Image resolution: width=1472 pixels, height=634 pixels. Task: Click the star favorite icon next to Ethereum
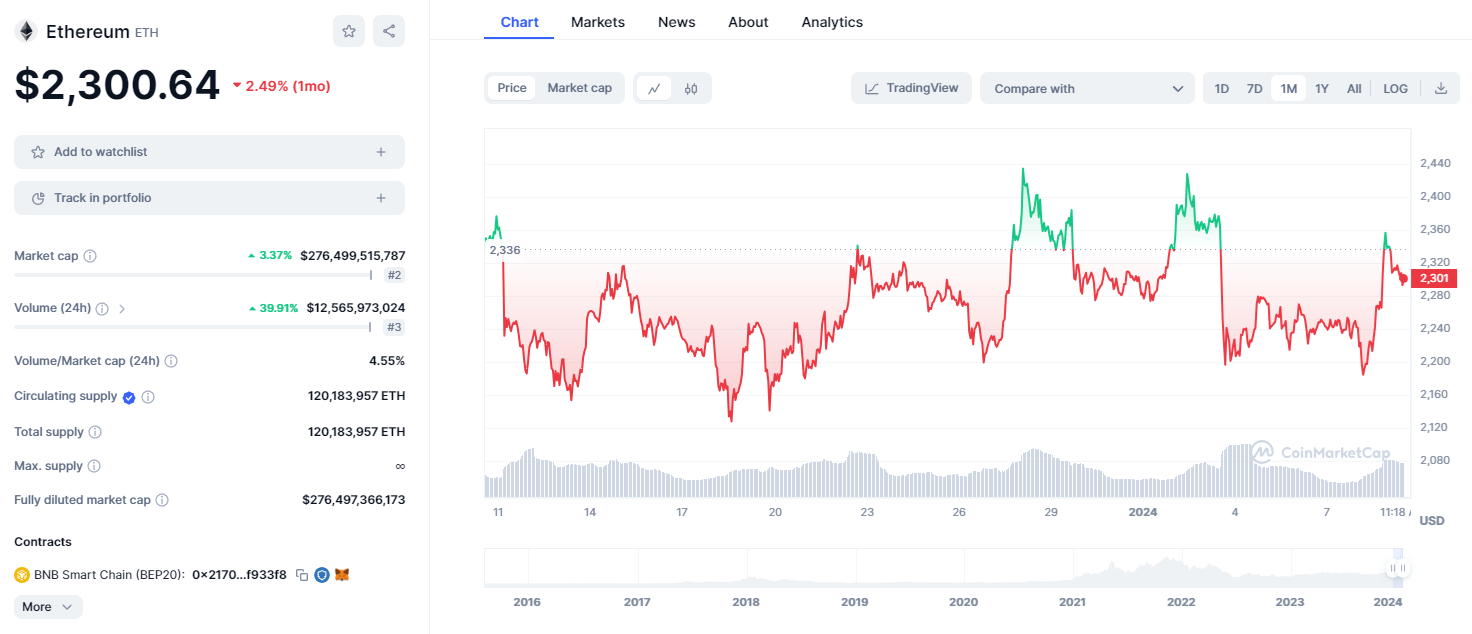point(349,31)
